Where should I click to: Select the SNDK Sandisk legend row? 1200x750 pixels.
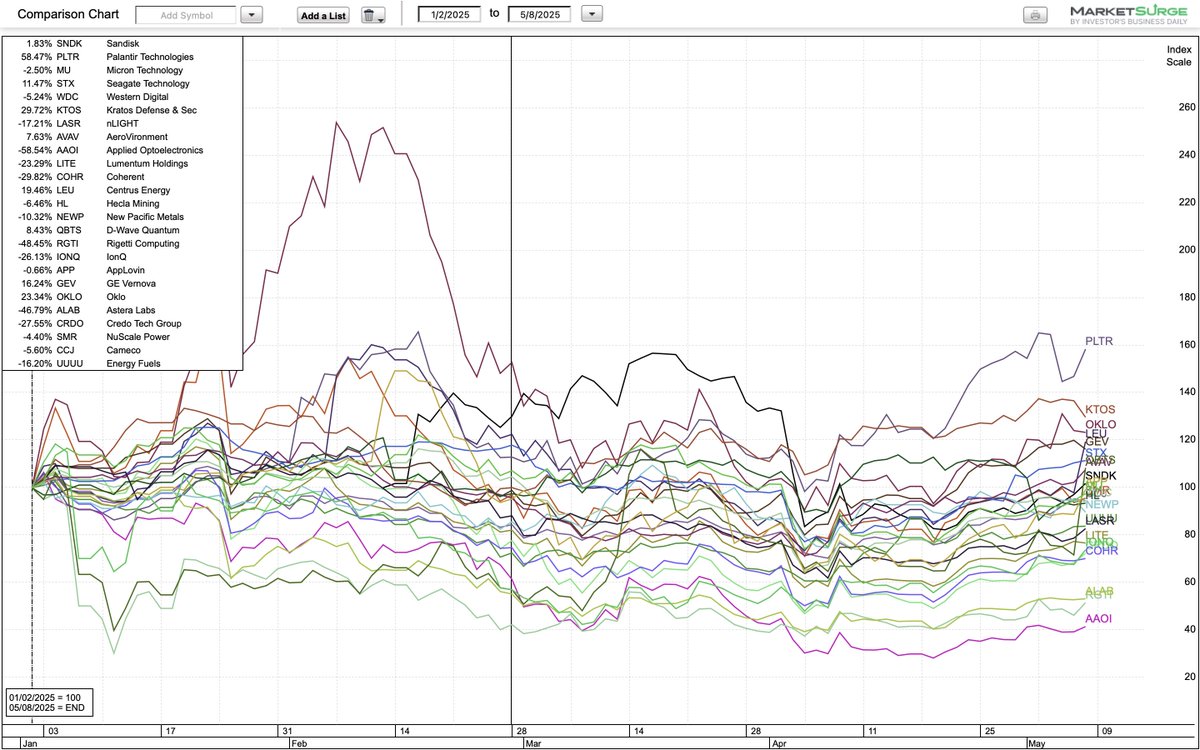121,44
